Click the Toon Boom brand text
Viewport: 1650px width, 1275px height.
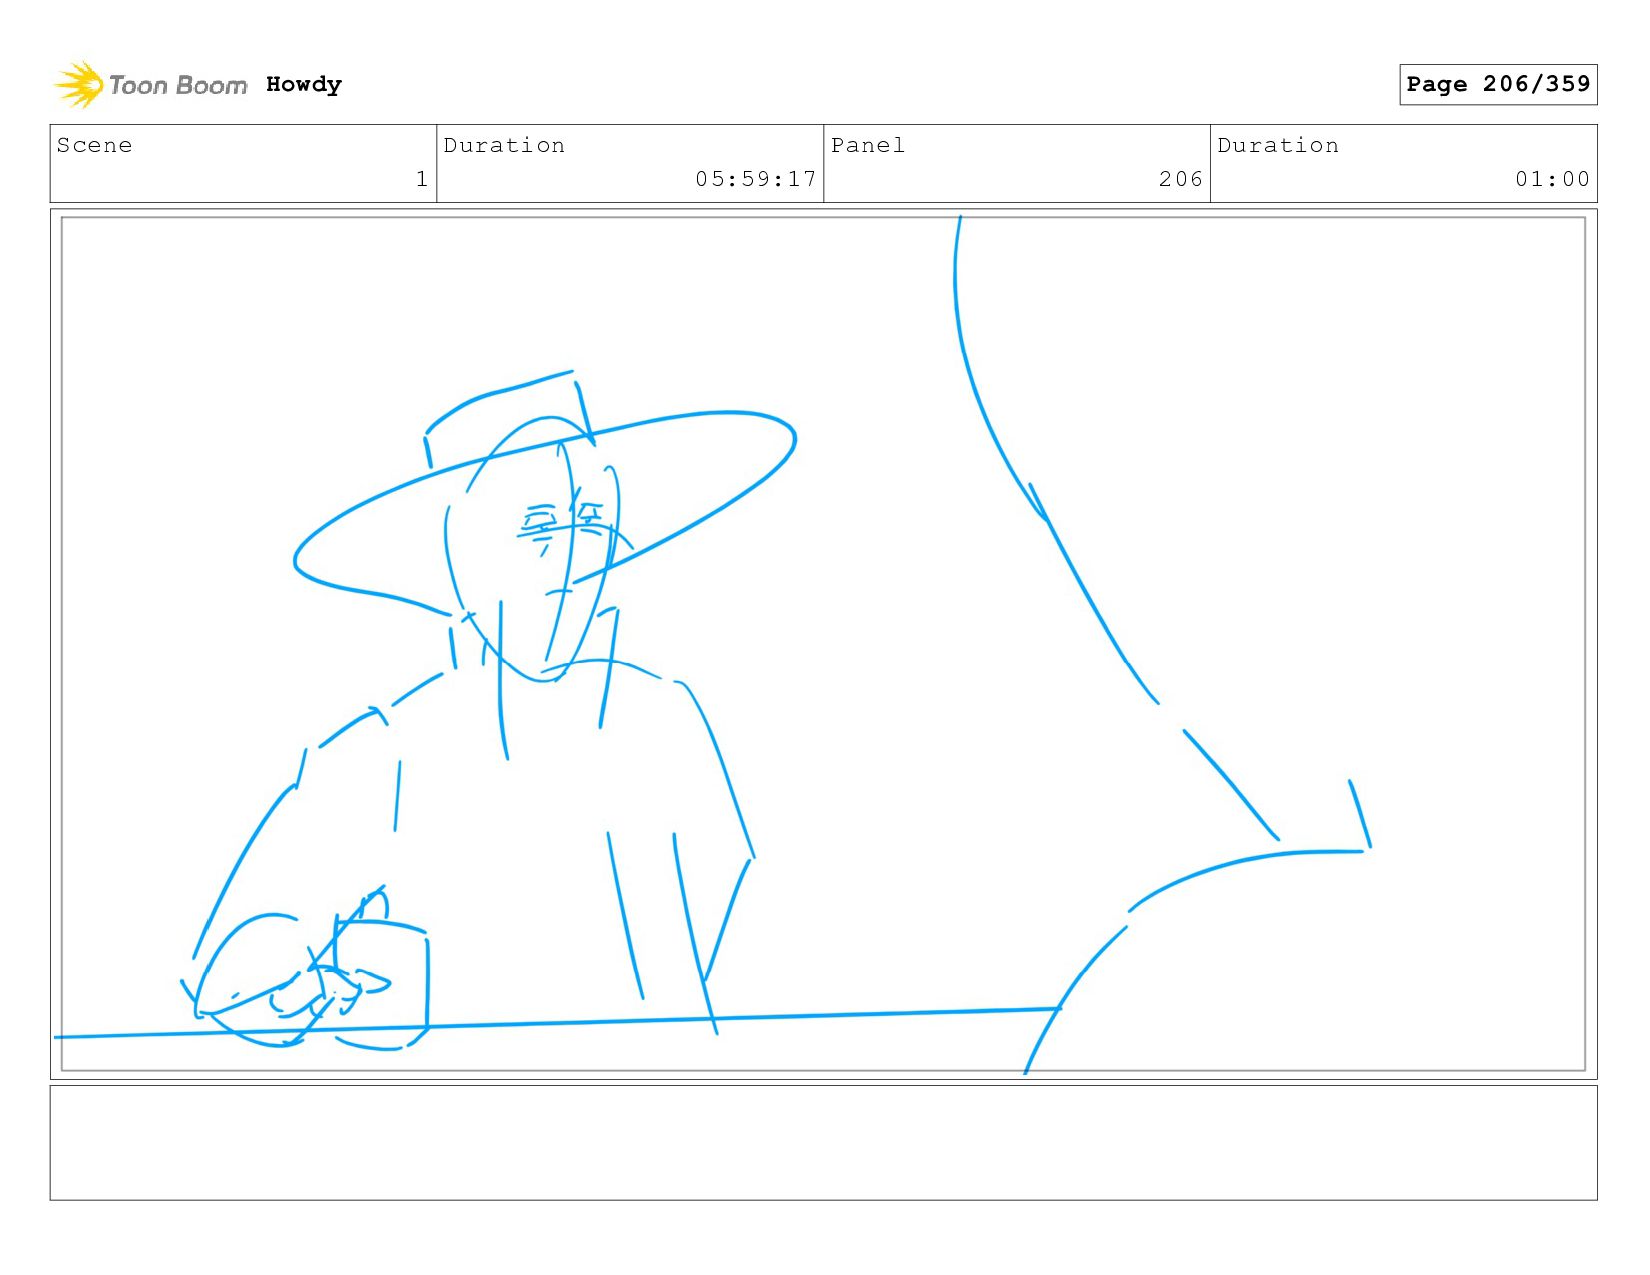[x=178, y=86]
